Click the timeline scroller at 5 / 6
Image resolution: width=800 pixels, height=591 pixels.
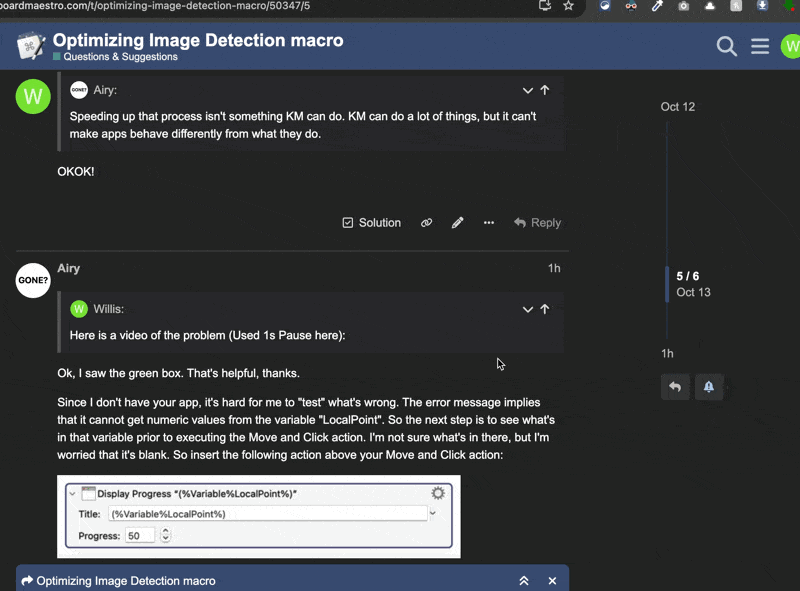pos(687,276)
